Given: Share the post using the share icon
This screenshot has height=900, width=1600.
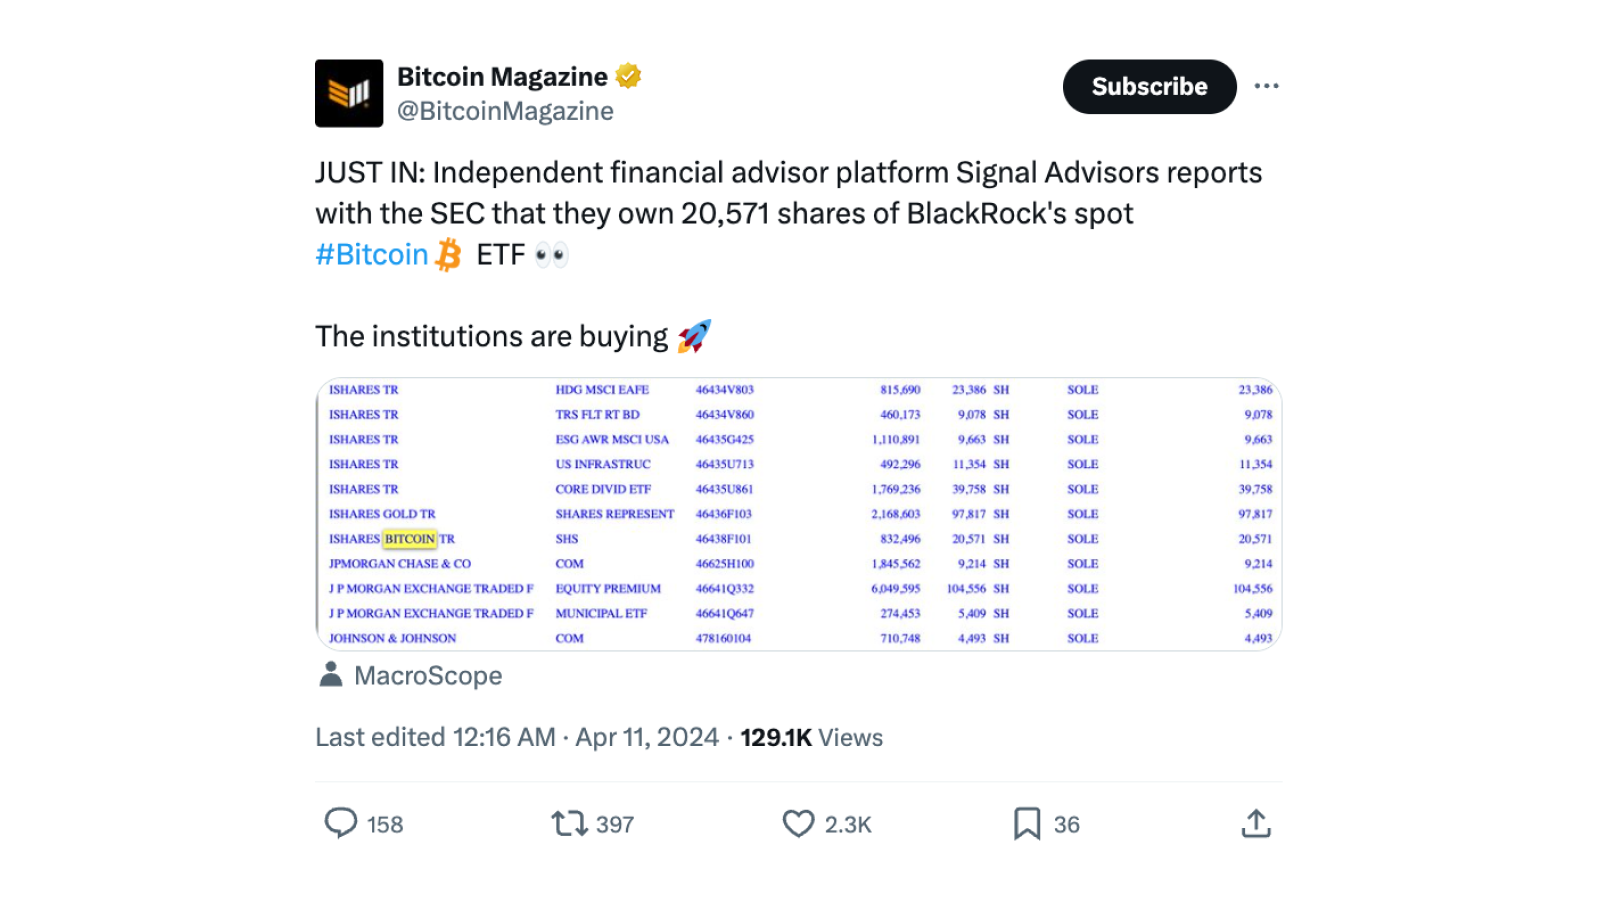Looking at the screenshot, I should coord(1256,823).
